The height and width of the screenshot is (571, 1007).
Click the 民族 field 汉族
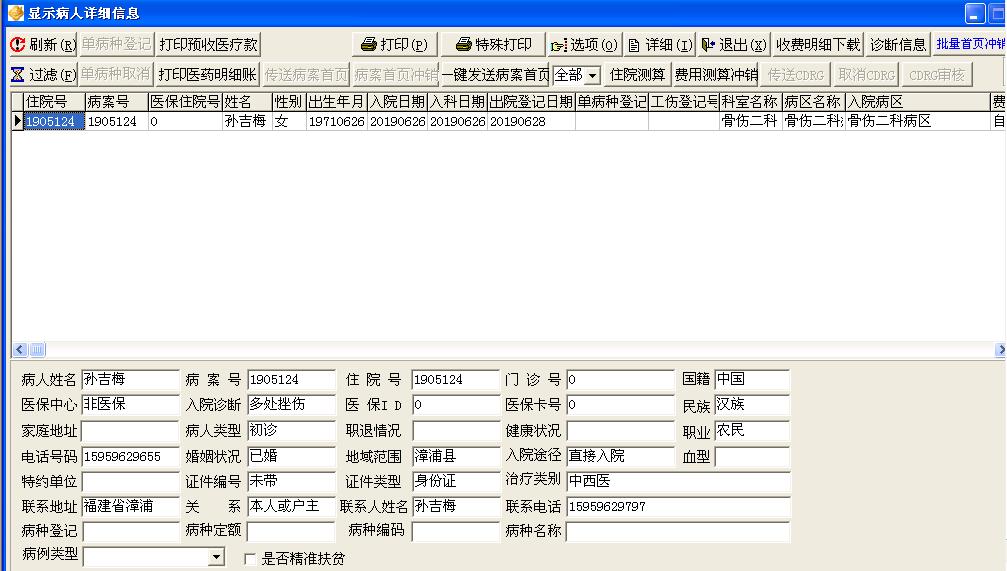[x=752, y=405]
